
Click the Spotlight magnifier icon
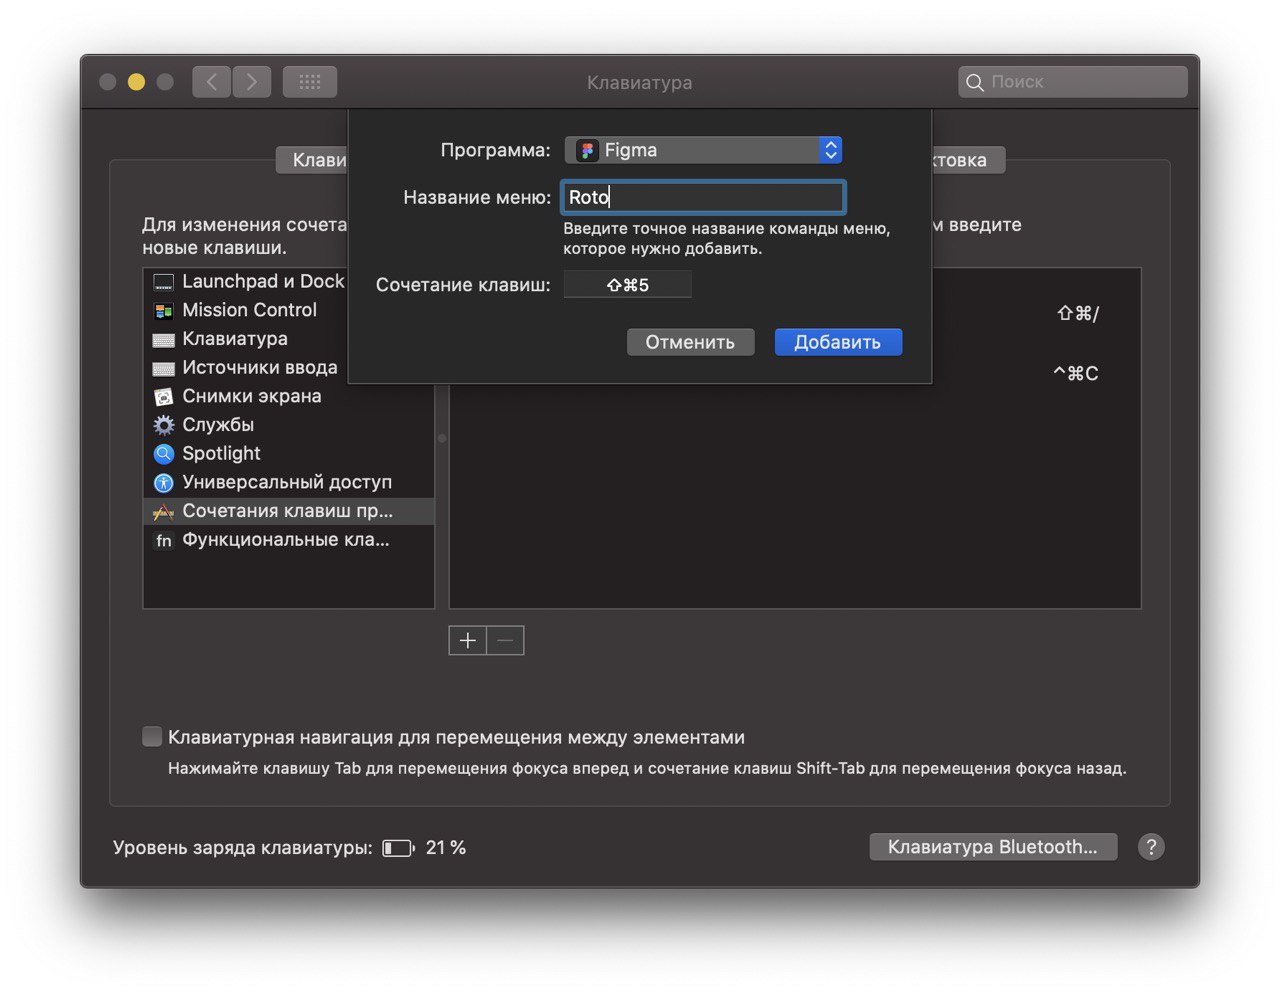pyautogui.click(x=164, y=454)
